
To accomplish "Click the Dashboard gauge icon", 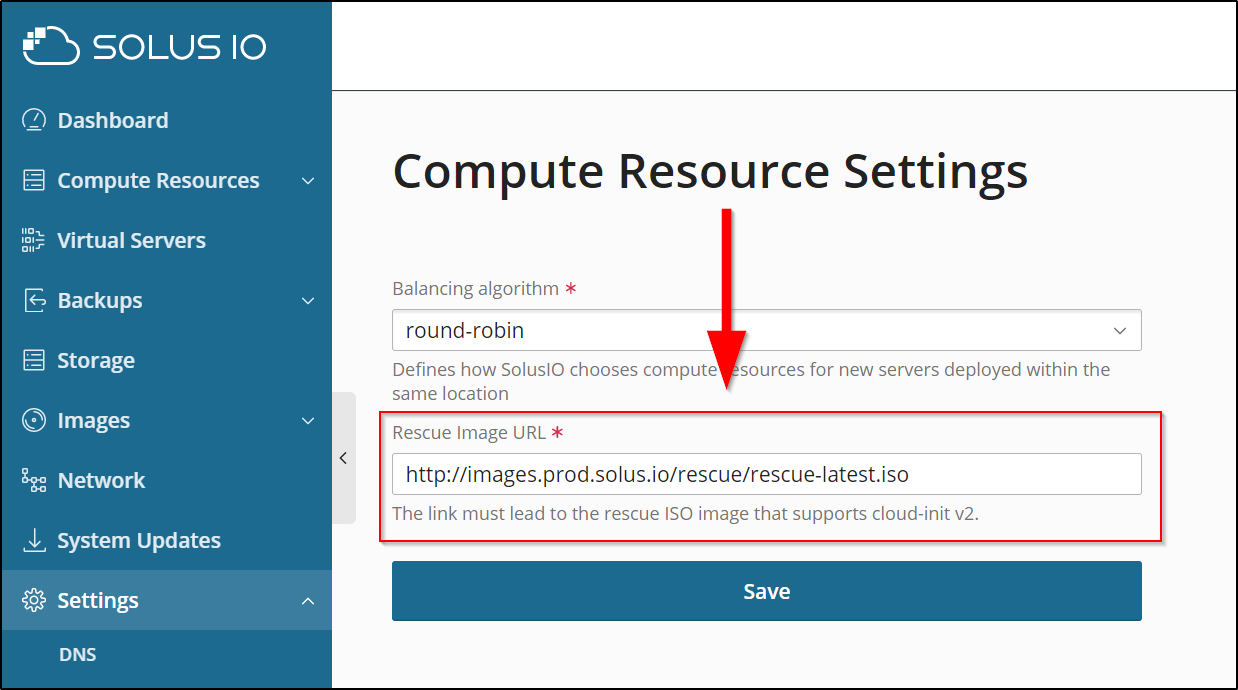I will (34, 120).
